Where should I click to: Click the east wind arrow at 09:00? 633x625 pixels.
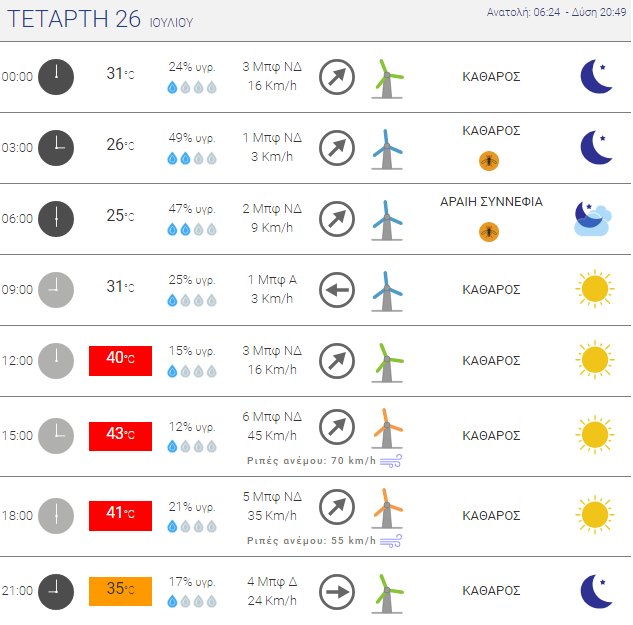point(337,290)
